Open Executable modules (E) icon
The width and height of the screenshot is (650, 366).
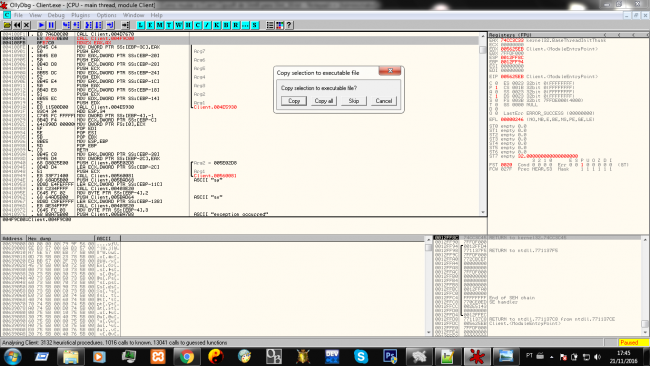pyautogui.click(x=150, y=25)
